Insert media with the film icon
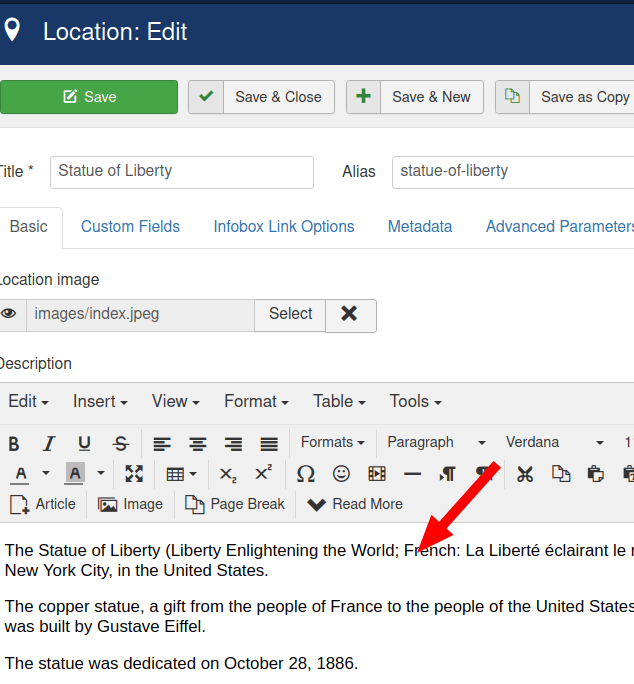The image size is (634, 684). click(x=377, y=474)
